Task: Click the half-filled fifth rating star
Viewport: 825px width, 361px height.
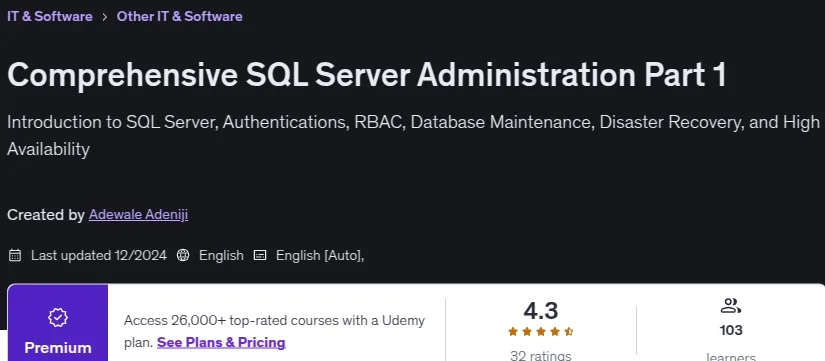Action: [569, 332]
